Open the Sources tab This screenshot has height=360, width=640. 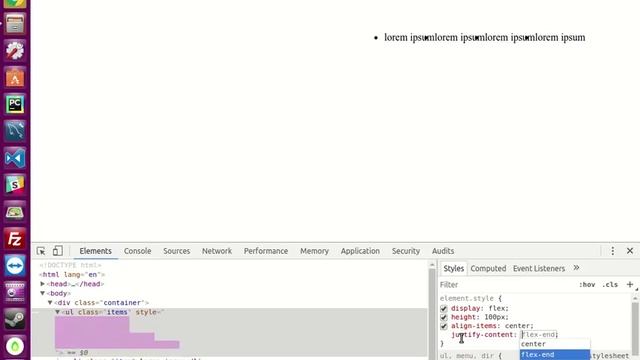click(x=176, y=251)
